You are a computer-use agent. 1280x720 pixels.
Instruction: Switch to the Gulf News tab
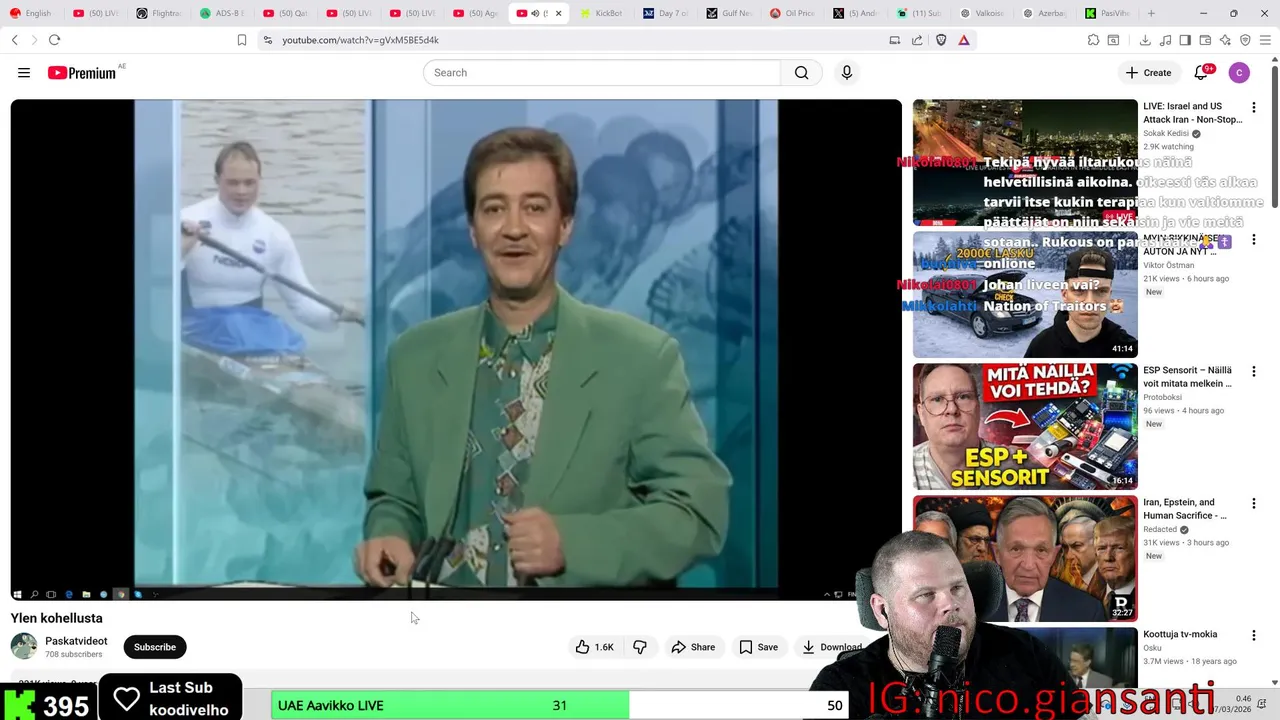(x=729, y=13)
